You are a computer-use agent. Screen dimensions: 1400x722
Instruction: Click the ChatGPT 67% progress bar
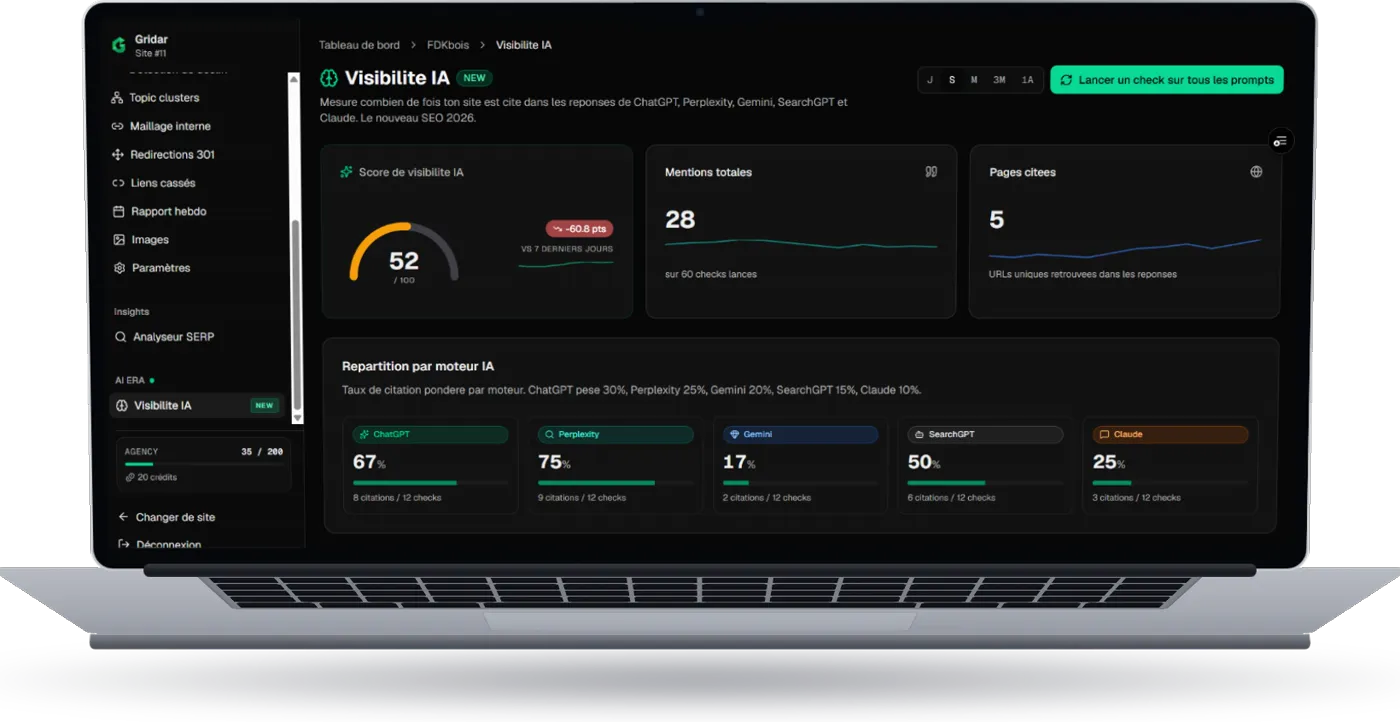pos(430,483)
